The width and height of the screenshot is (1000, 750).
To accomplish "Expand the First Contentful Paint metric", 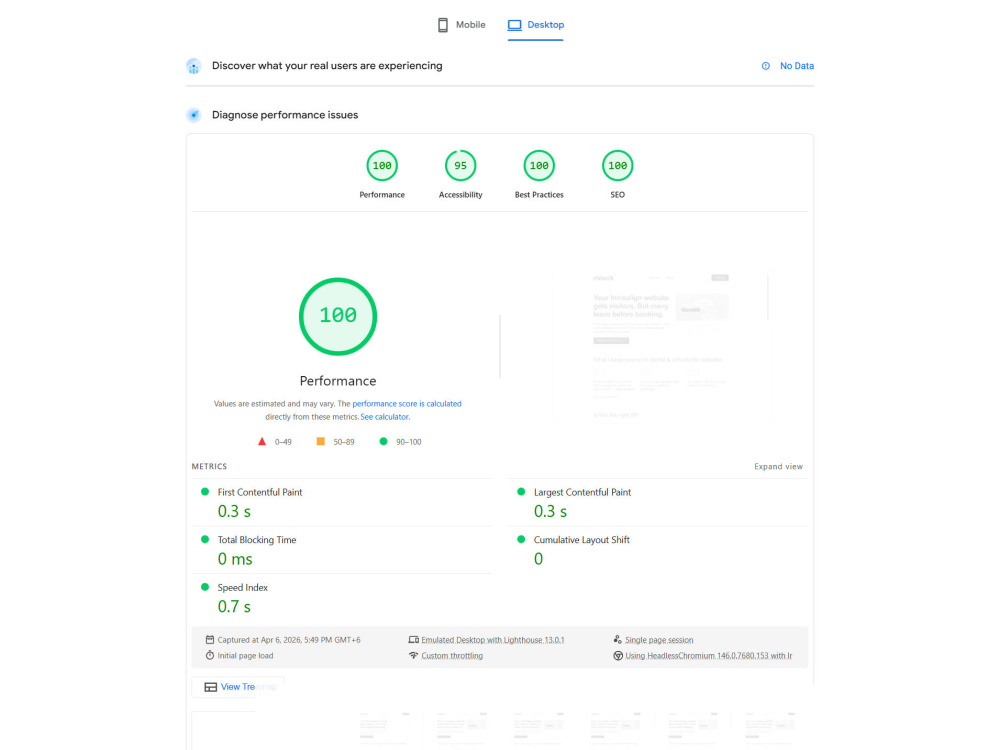I will coord(342,503).
